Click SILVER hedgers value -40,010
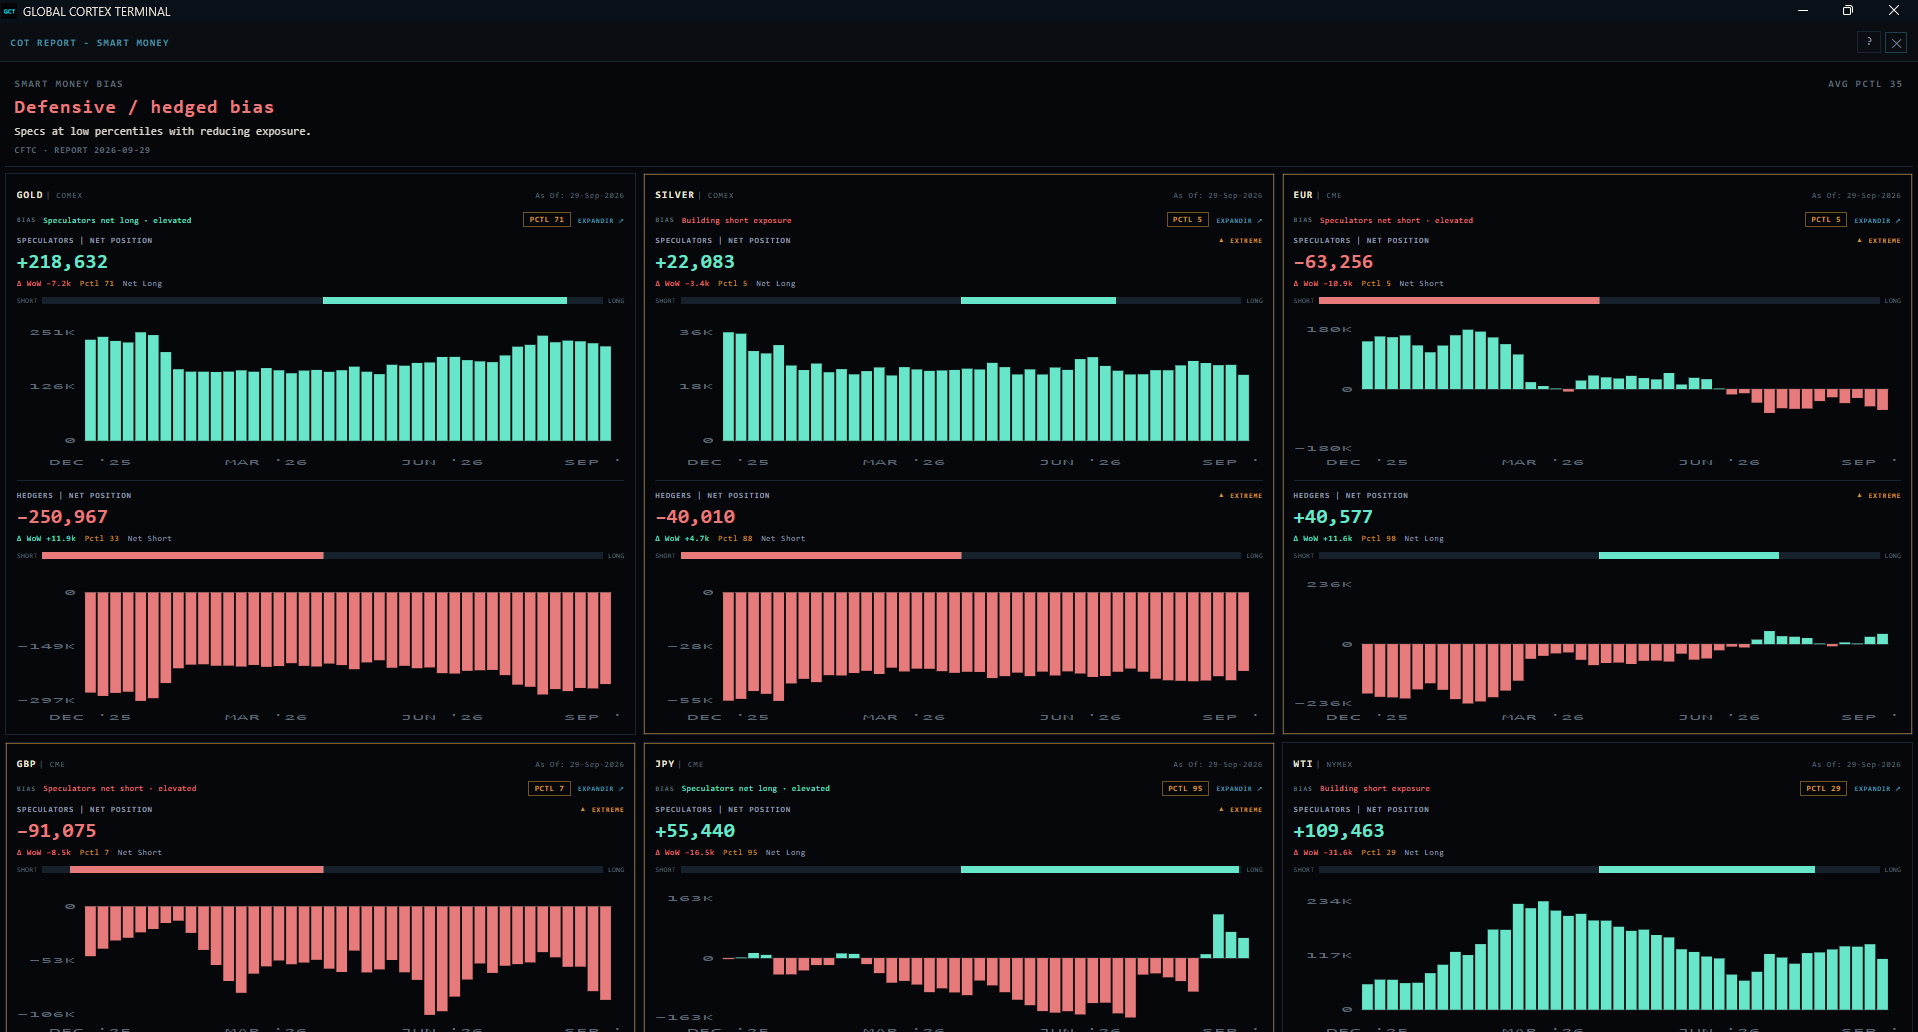1918x1032 pixels. (695, 517)
